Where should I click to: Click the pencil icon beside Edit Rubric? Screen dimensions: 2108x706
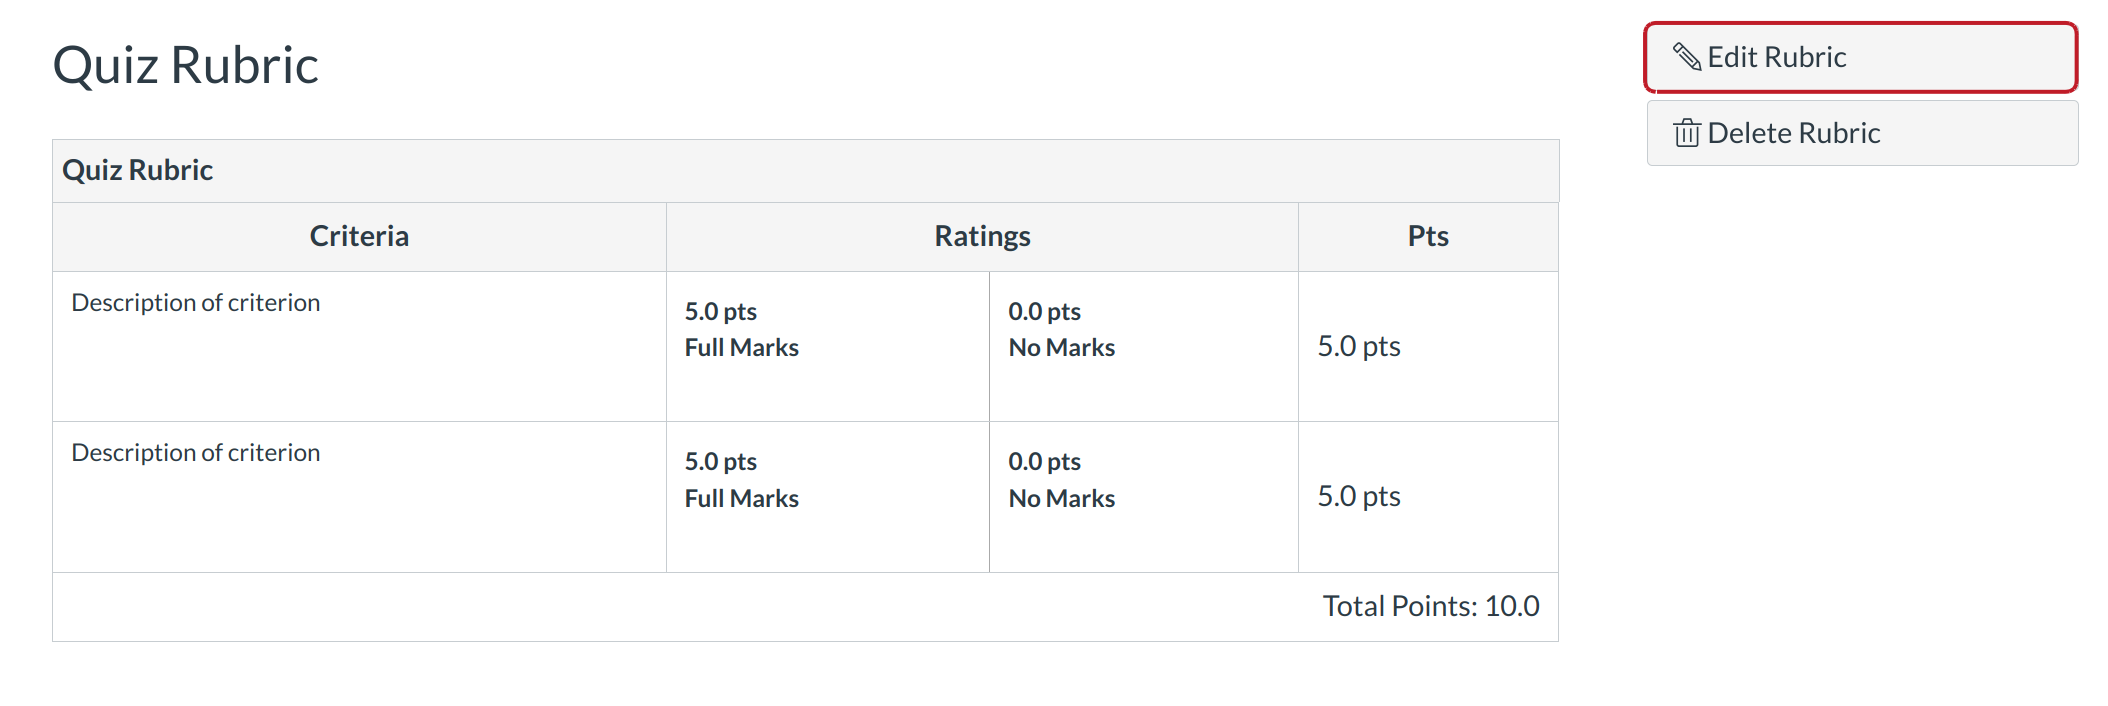pos(1687,57)
